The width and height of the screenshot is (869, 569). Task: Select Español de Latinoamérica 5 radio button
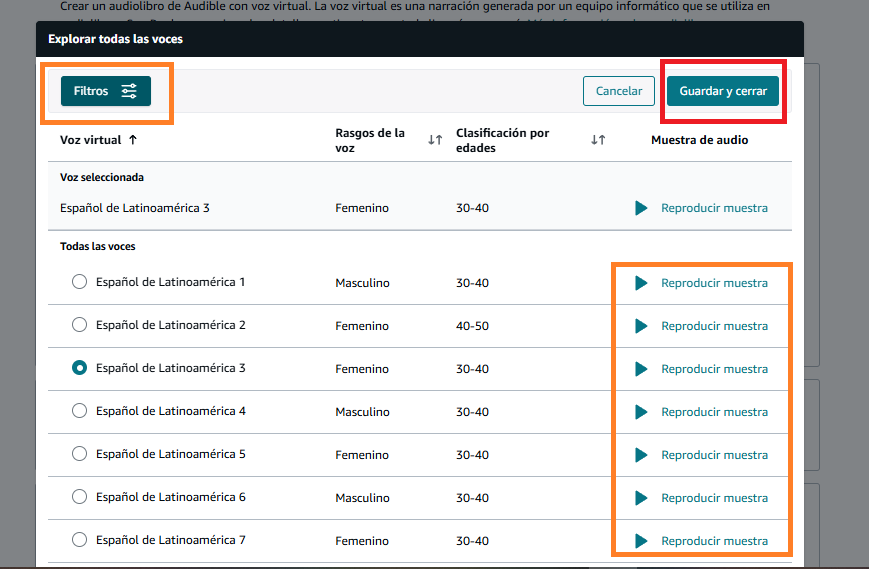[x=79, y=454]
